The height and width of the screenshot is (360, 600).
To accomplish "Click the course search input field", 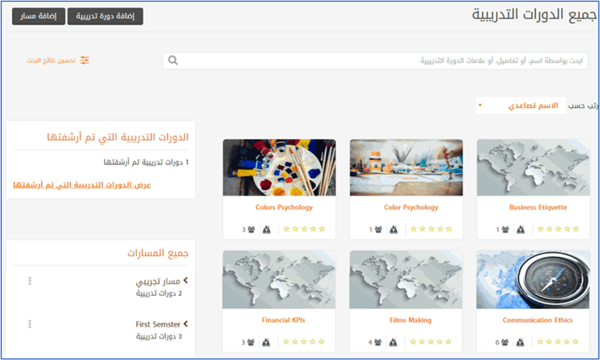I will [x=375, y=61].
